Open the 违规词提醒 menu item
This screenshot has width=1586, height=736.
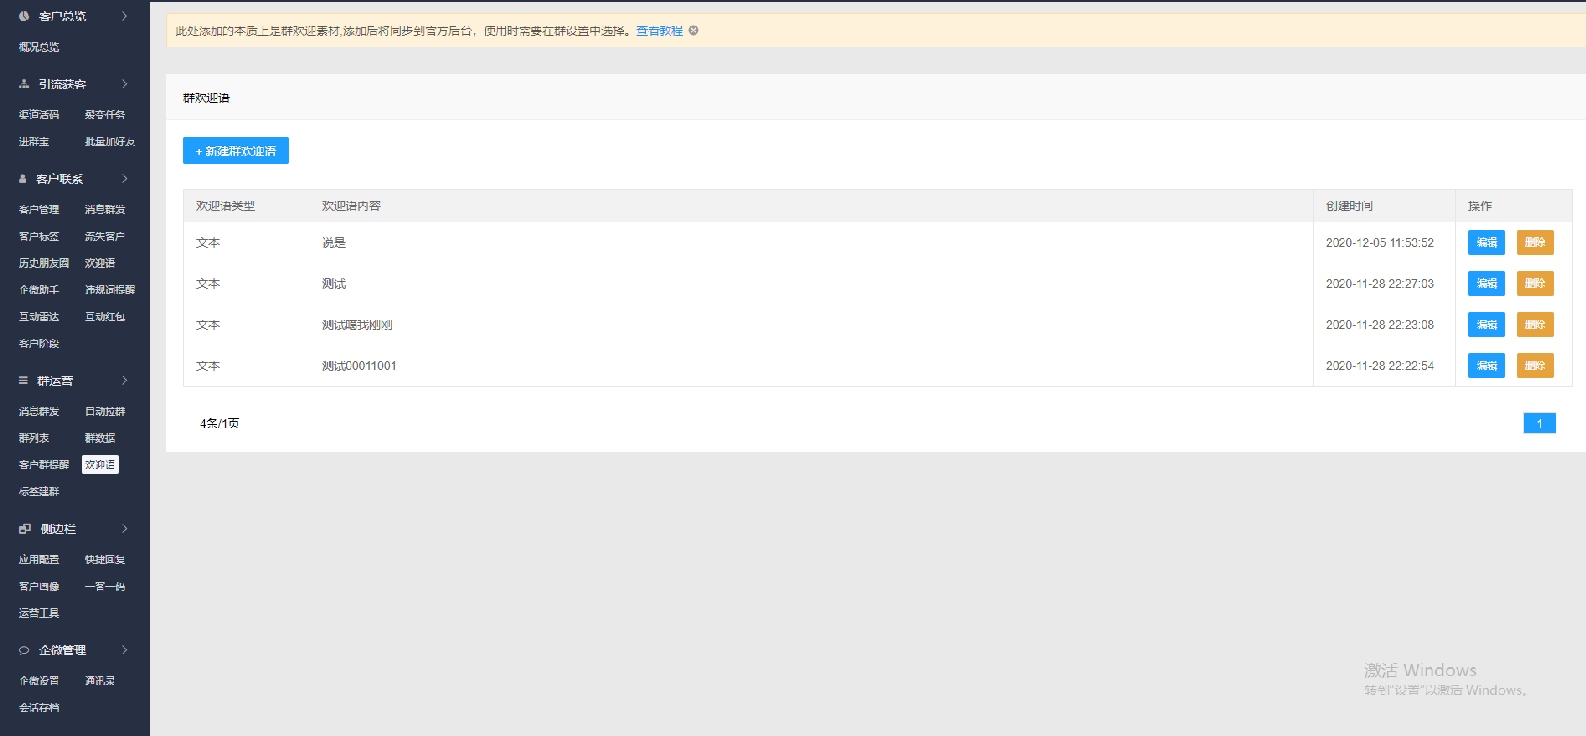pyautogui.click(x=110, y=290)
